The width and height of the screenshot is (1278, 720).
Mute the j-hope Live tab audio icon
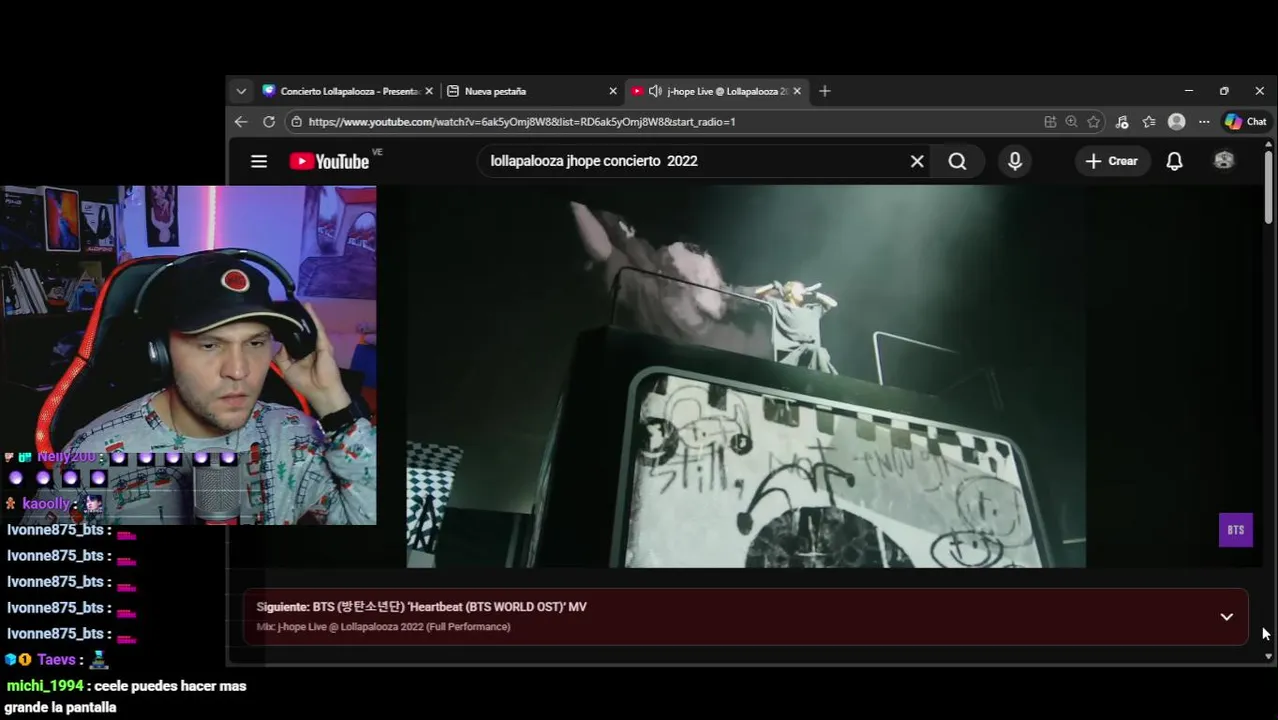(655, 91)
